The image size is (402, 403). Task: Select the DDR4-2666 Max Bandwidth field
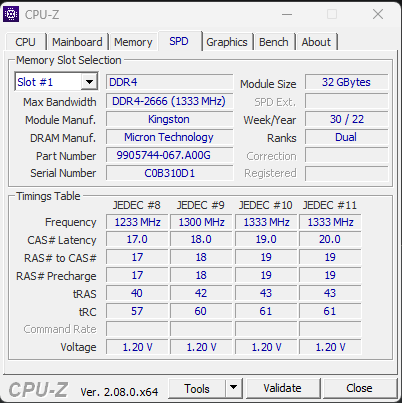click(x=169, y=101)
